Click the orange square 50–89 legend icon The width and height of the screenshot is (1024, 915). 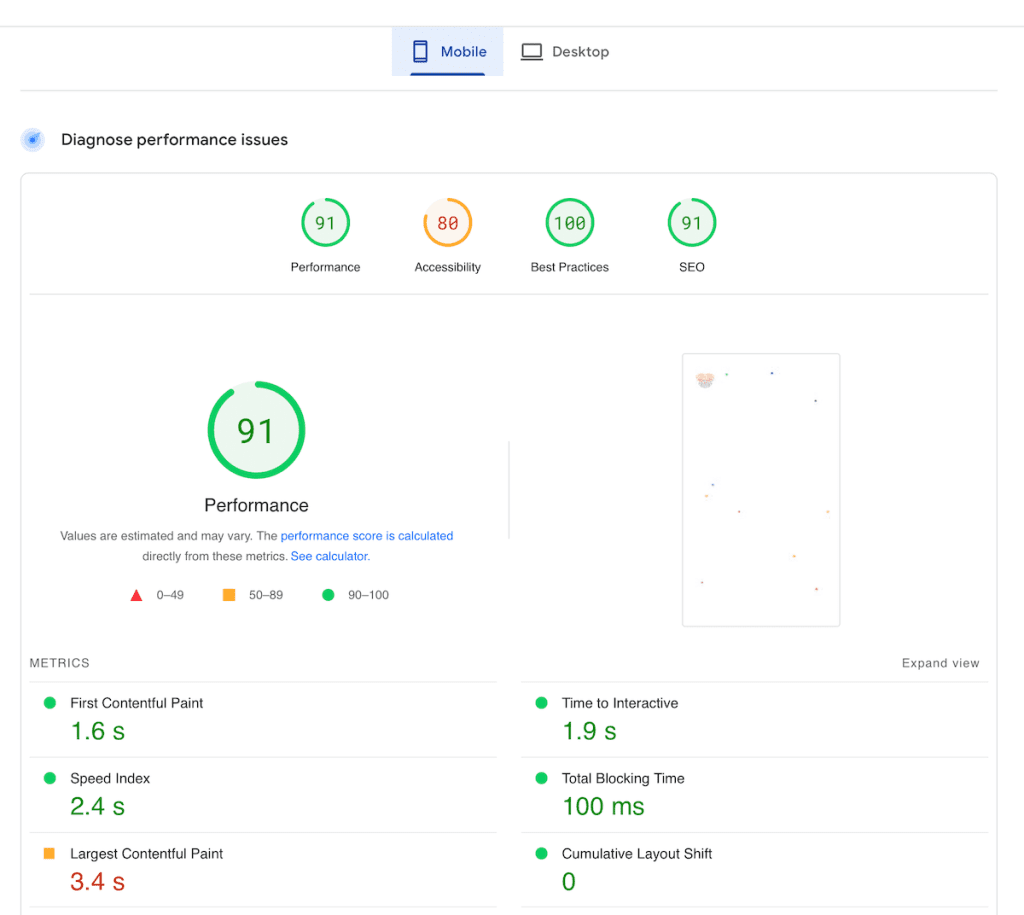229,595
